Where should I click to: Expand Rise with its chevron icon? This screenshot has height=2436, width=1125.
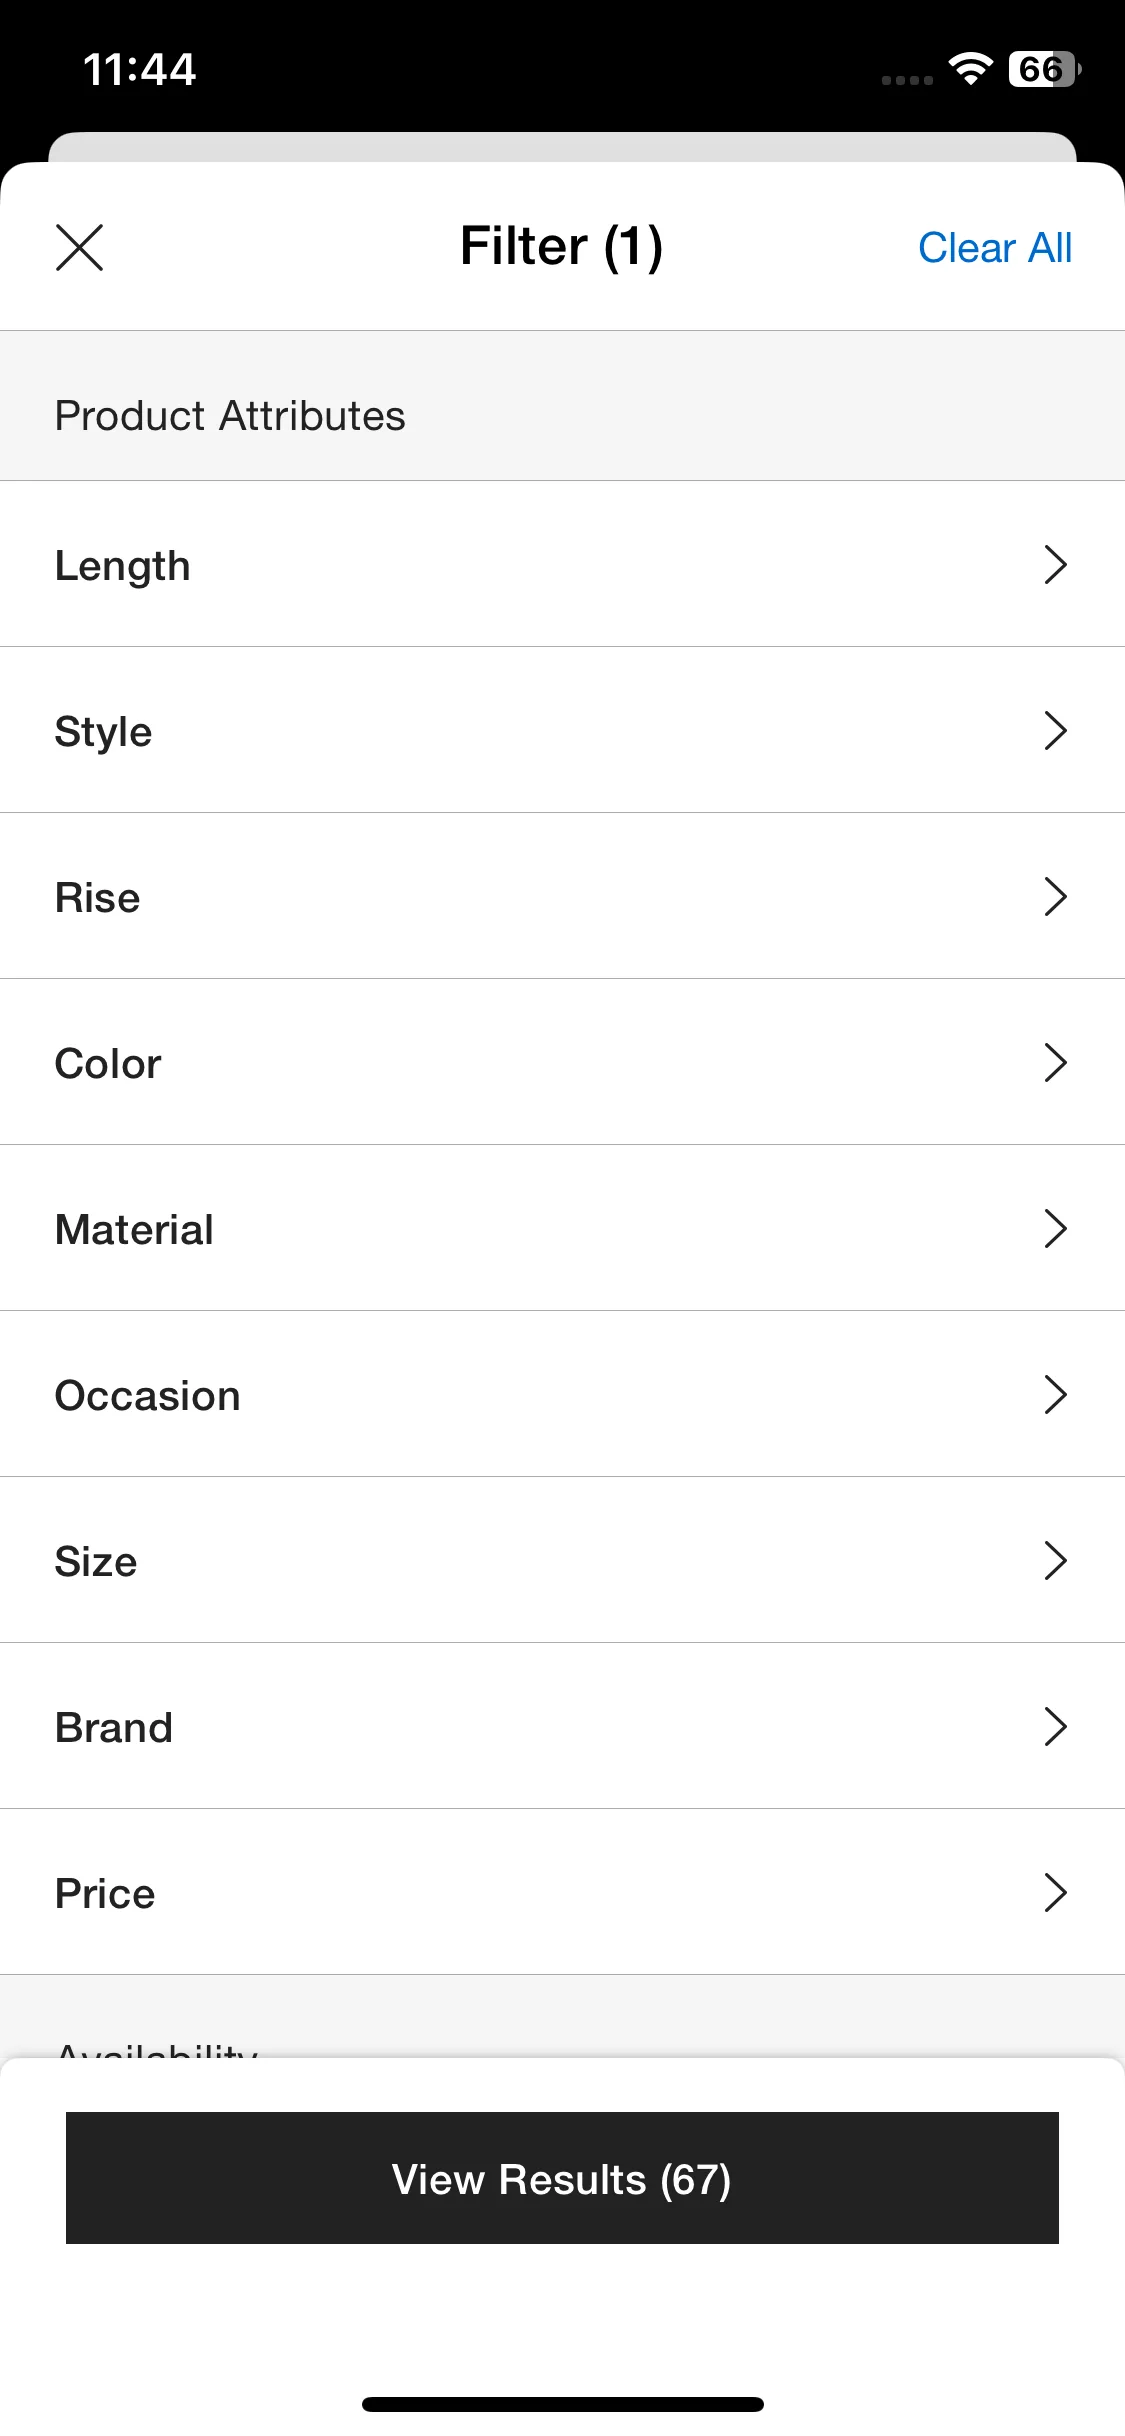[1055, 897]
